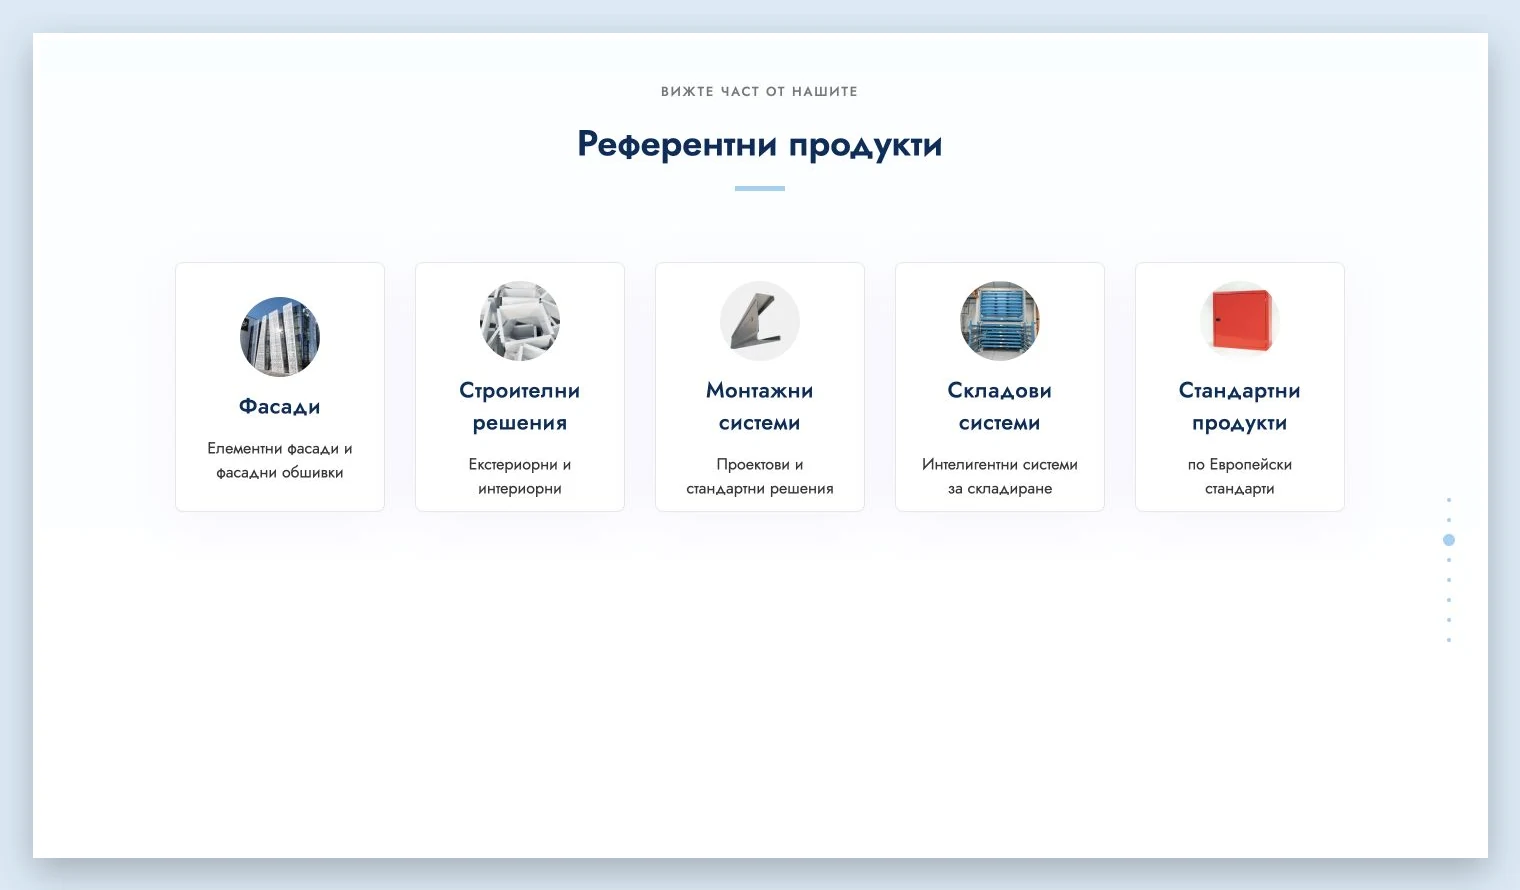Click 'Интелигентни системи за складиране' description
1520x890 pixels.
coord(1000,477)
